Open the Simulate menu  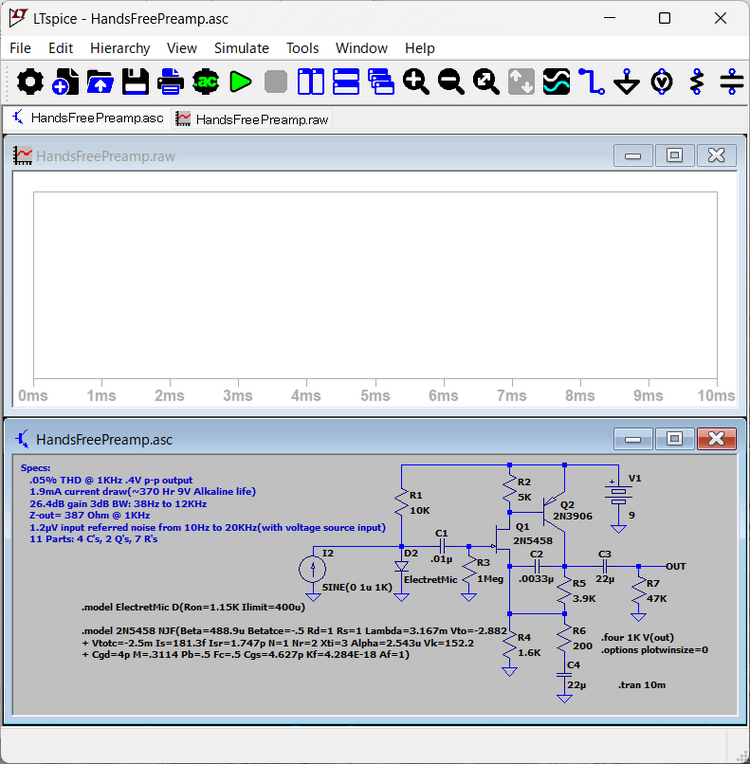coord(241,48)
